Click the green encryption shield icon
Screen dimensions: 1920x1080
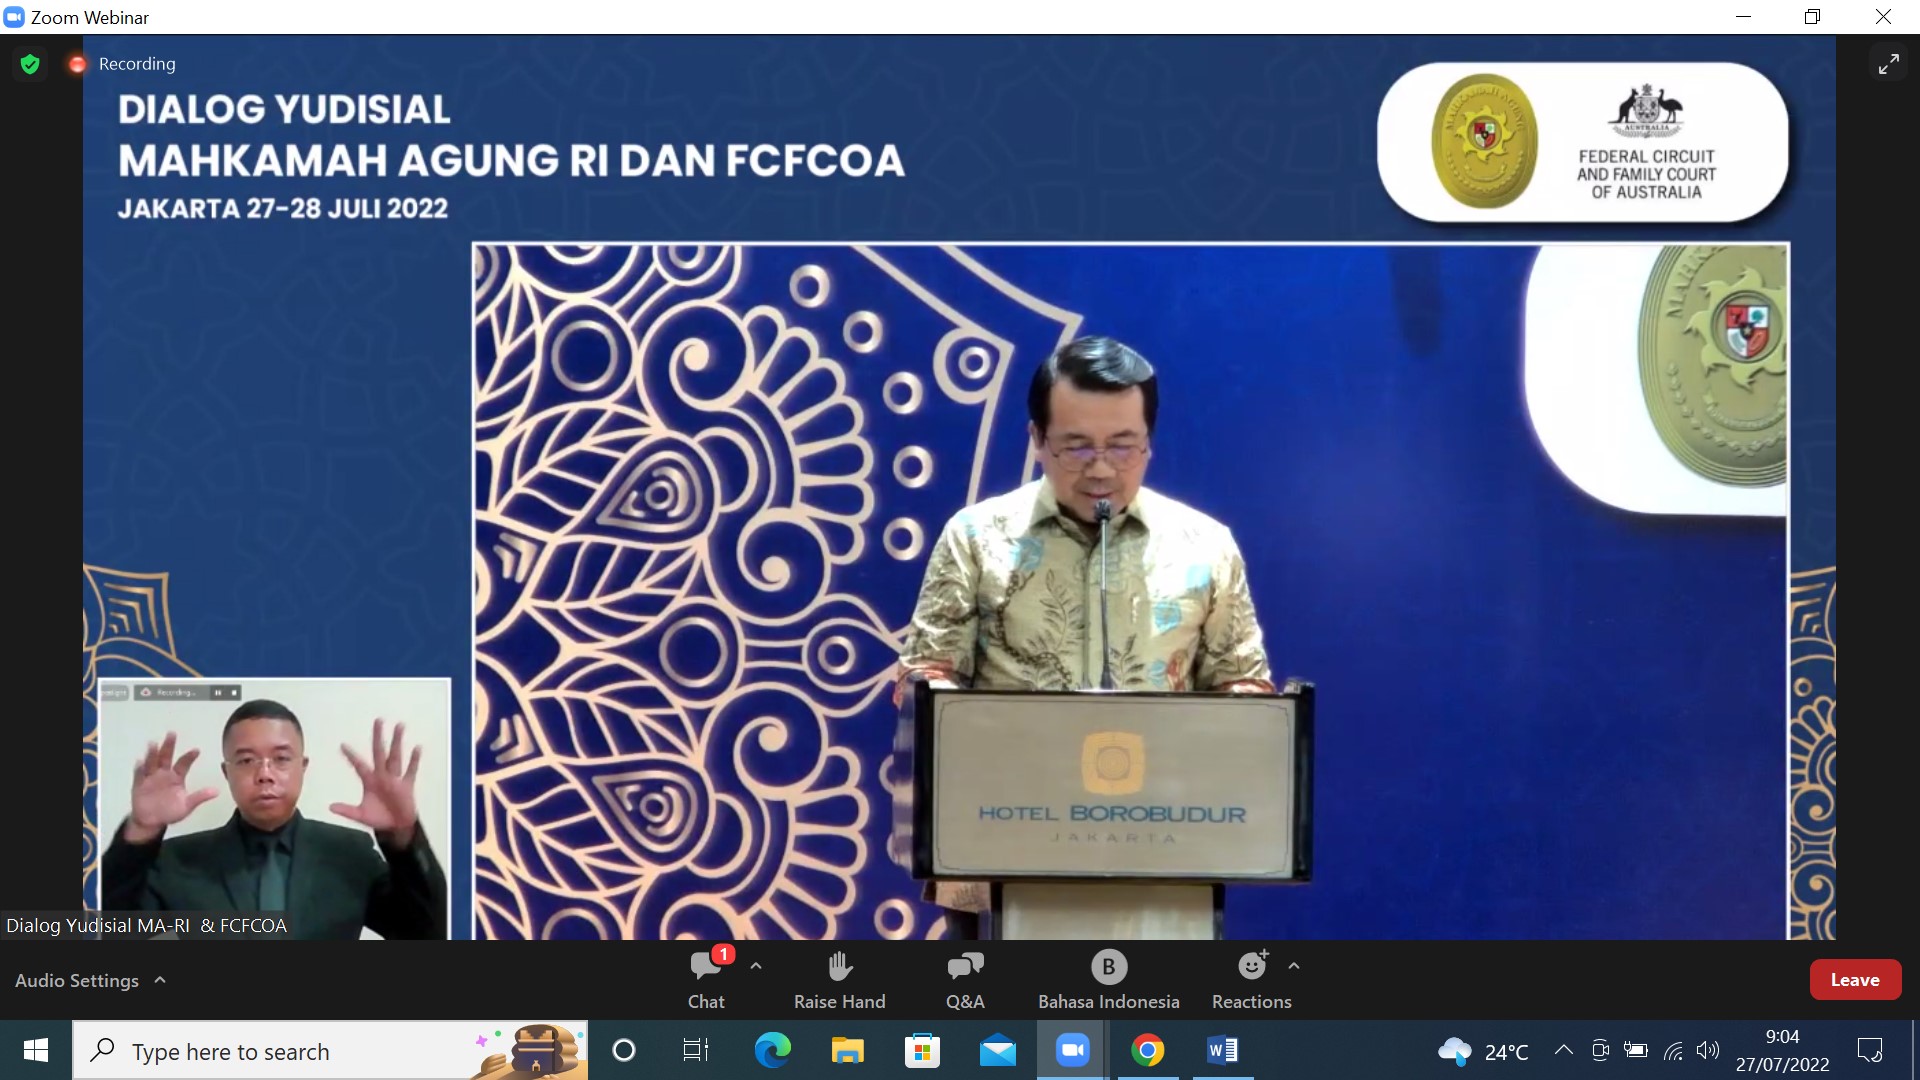pyautogui.click(x=30, y=64)
